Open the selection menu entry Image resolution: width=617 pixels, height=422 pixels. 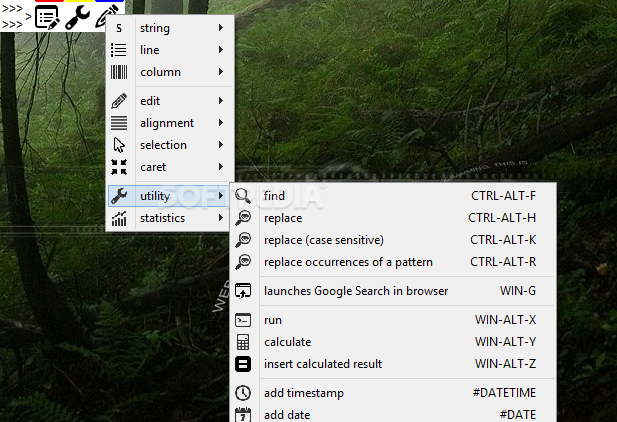click(x=170, y=145)
